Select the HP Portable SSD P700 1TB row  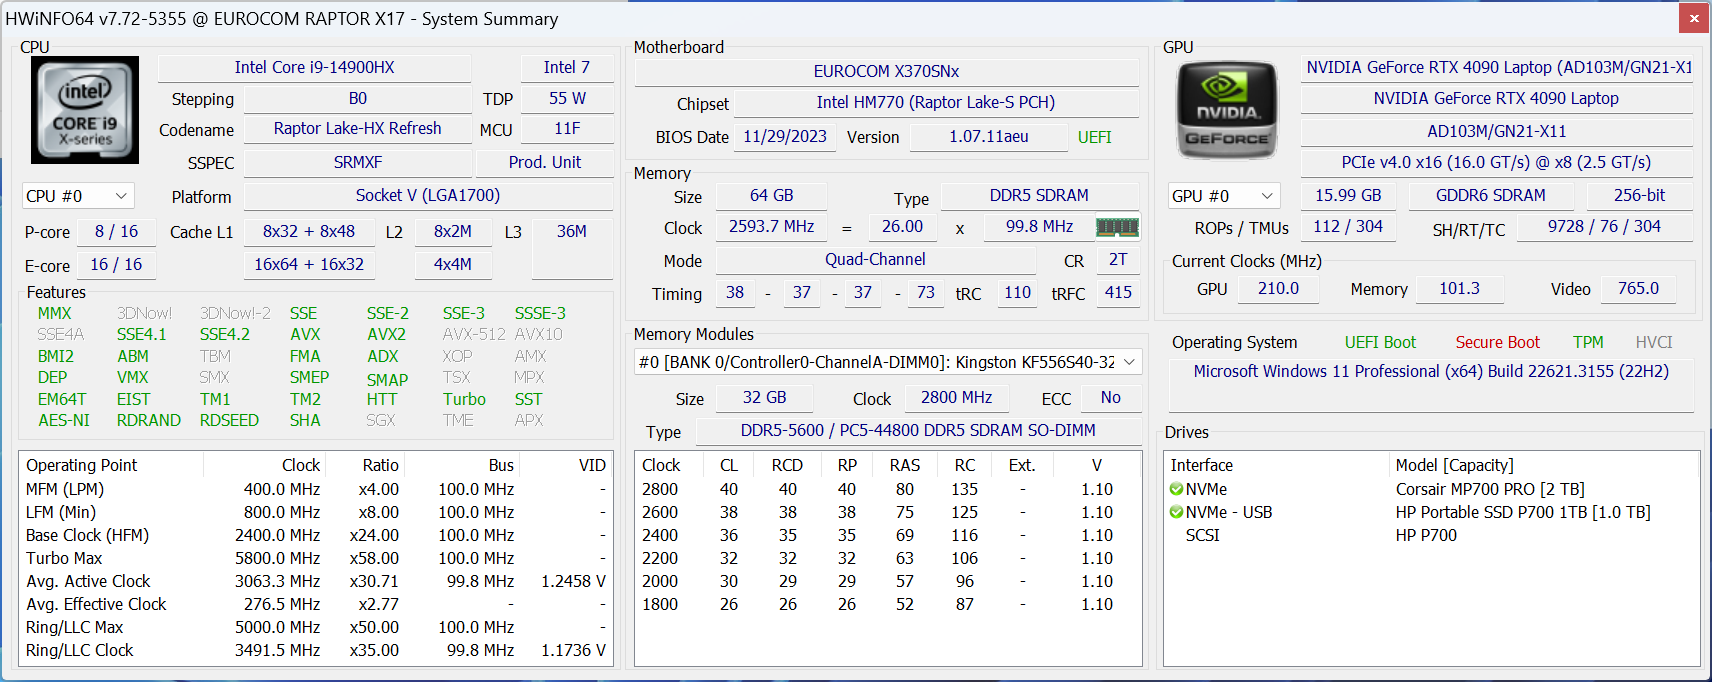coord(1431,512)
